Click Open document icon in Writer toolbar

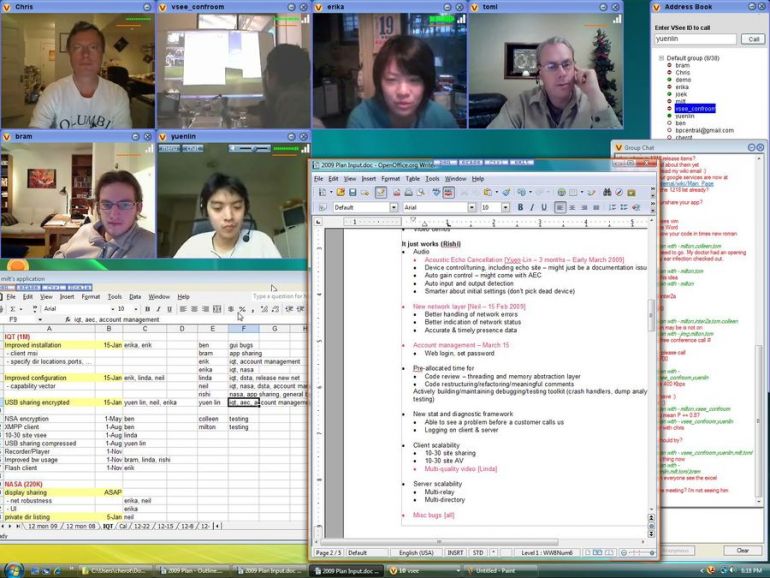click(340, 193)
